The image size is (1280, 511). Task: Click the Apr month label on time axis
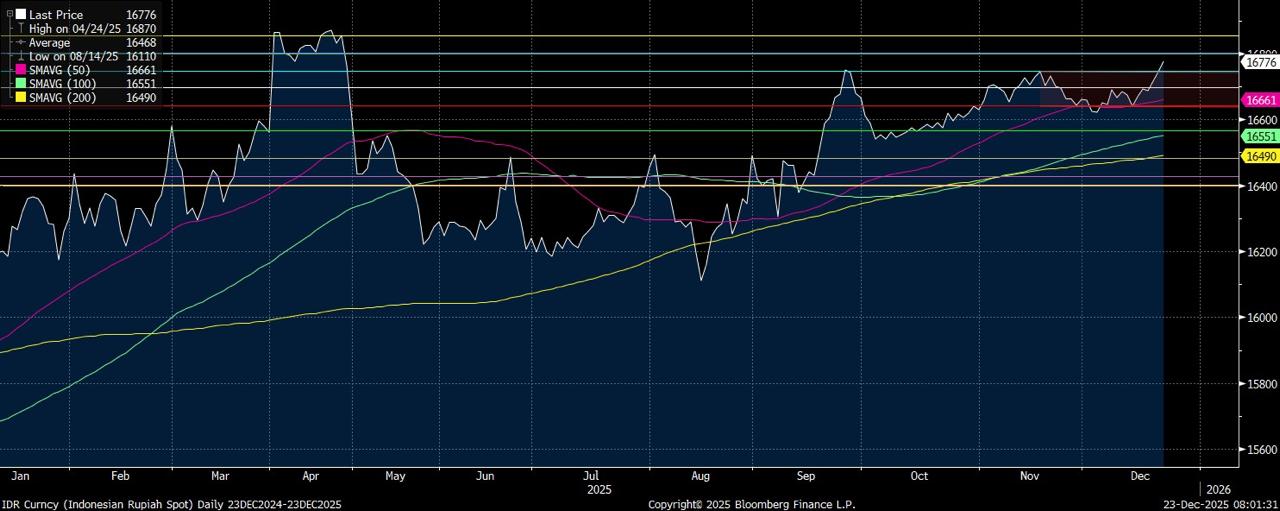click(x=310, y=477)
